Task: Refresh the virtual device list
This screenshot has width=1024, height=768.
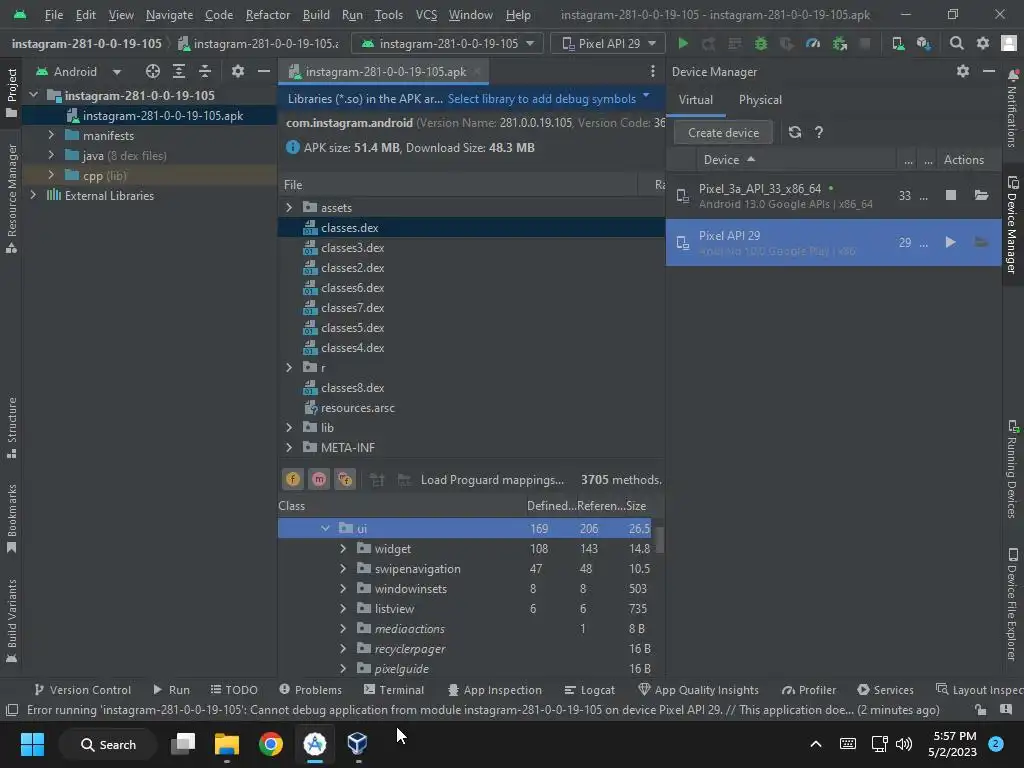Action: coord(795,133)
